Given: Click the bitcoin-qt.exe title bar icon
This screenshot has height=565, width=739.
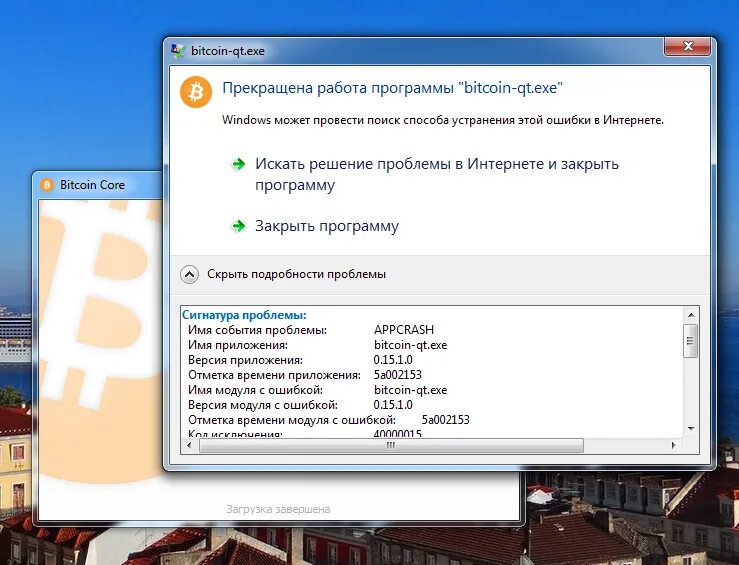Looking at the screenshot, I should pos(178,51).
